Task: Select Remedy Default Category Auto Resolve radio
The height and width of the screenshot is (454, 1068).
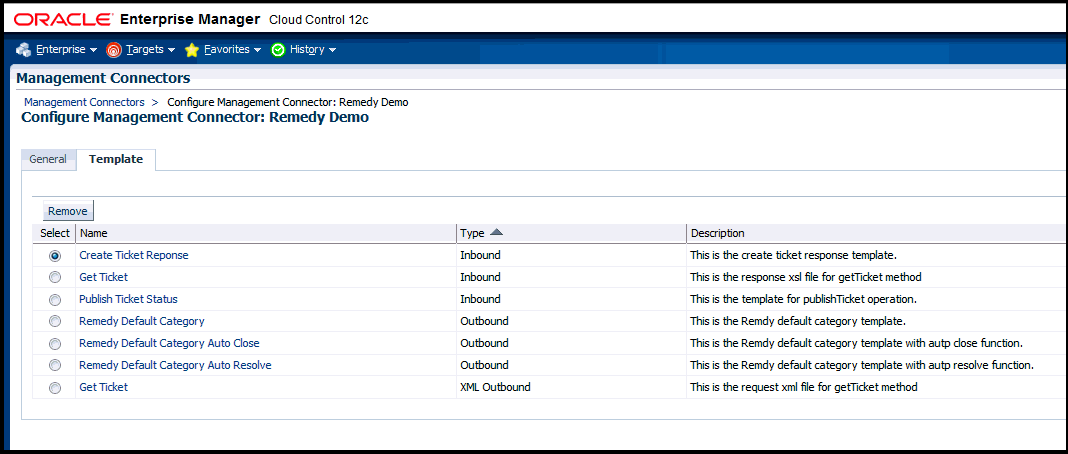Action: pos(55,365)
